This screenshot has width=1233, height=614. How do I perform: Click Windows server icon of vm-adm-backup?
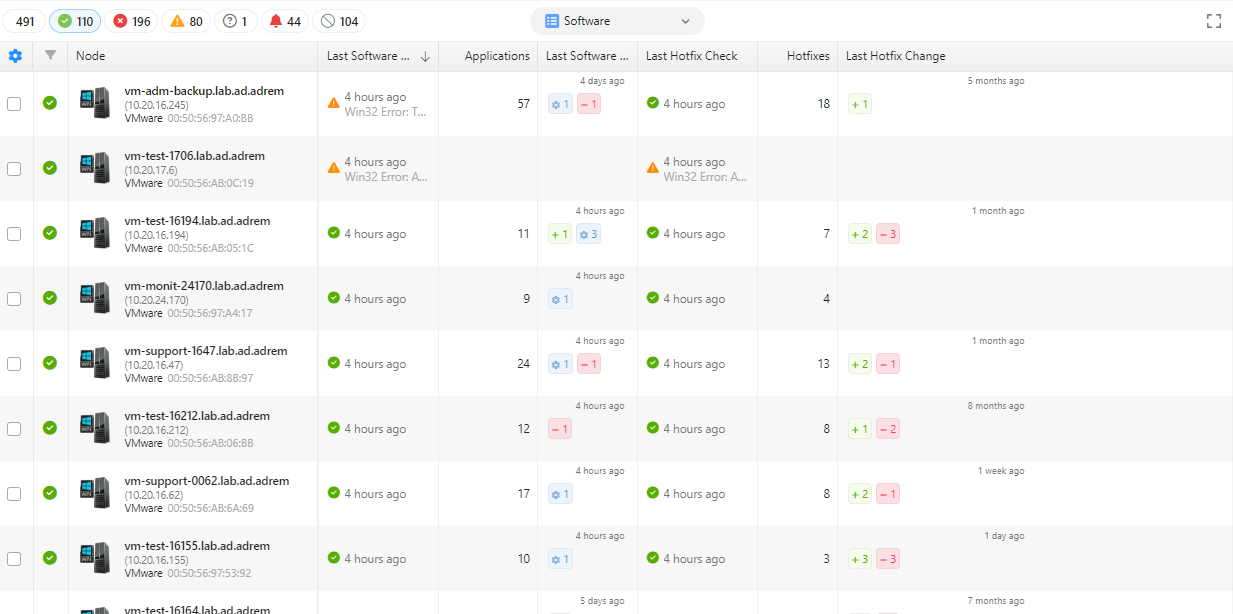click(95, 103)
